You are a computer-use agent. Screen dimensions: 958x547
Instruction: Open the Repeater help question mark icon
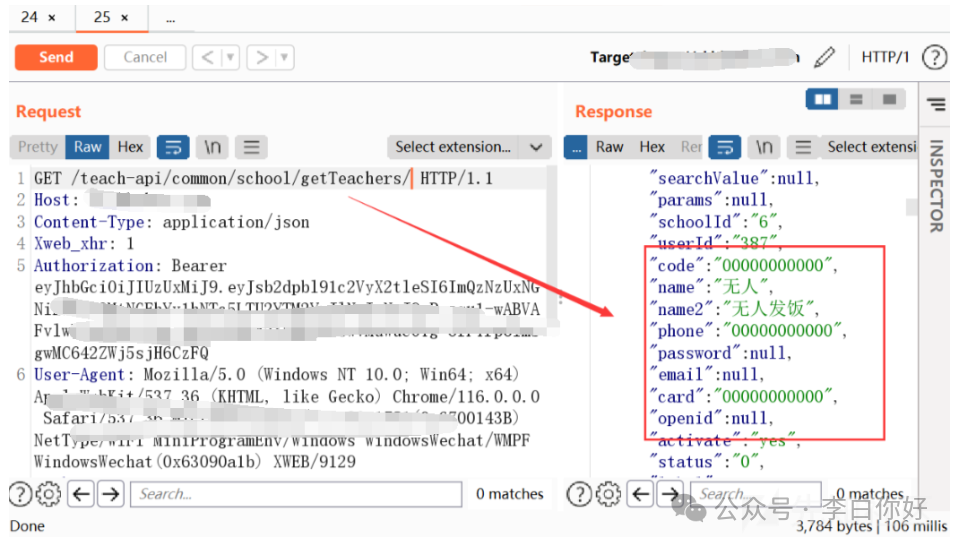click(x=934, y=57)
